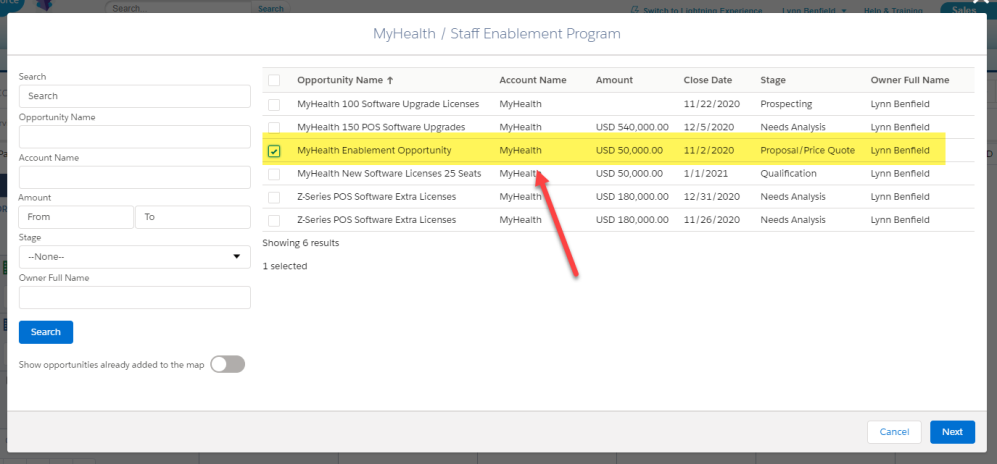Click 'Prospecting' stage cell

point(786,104)
